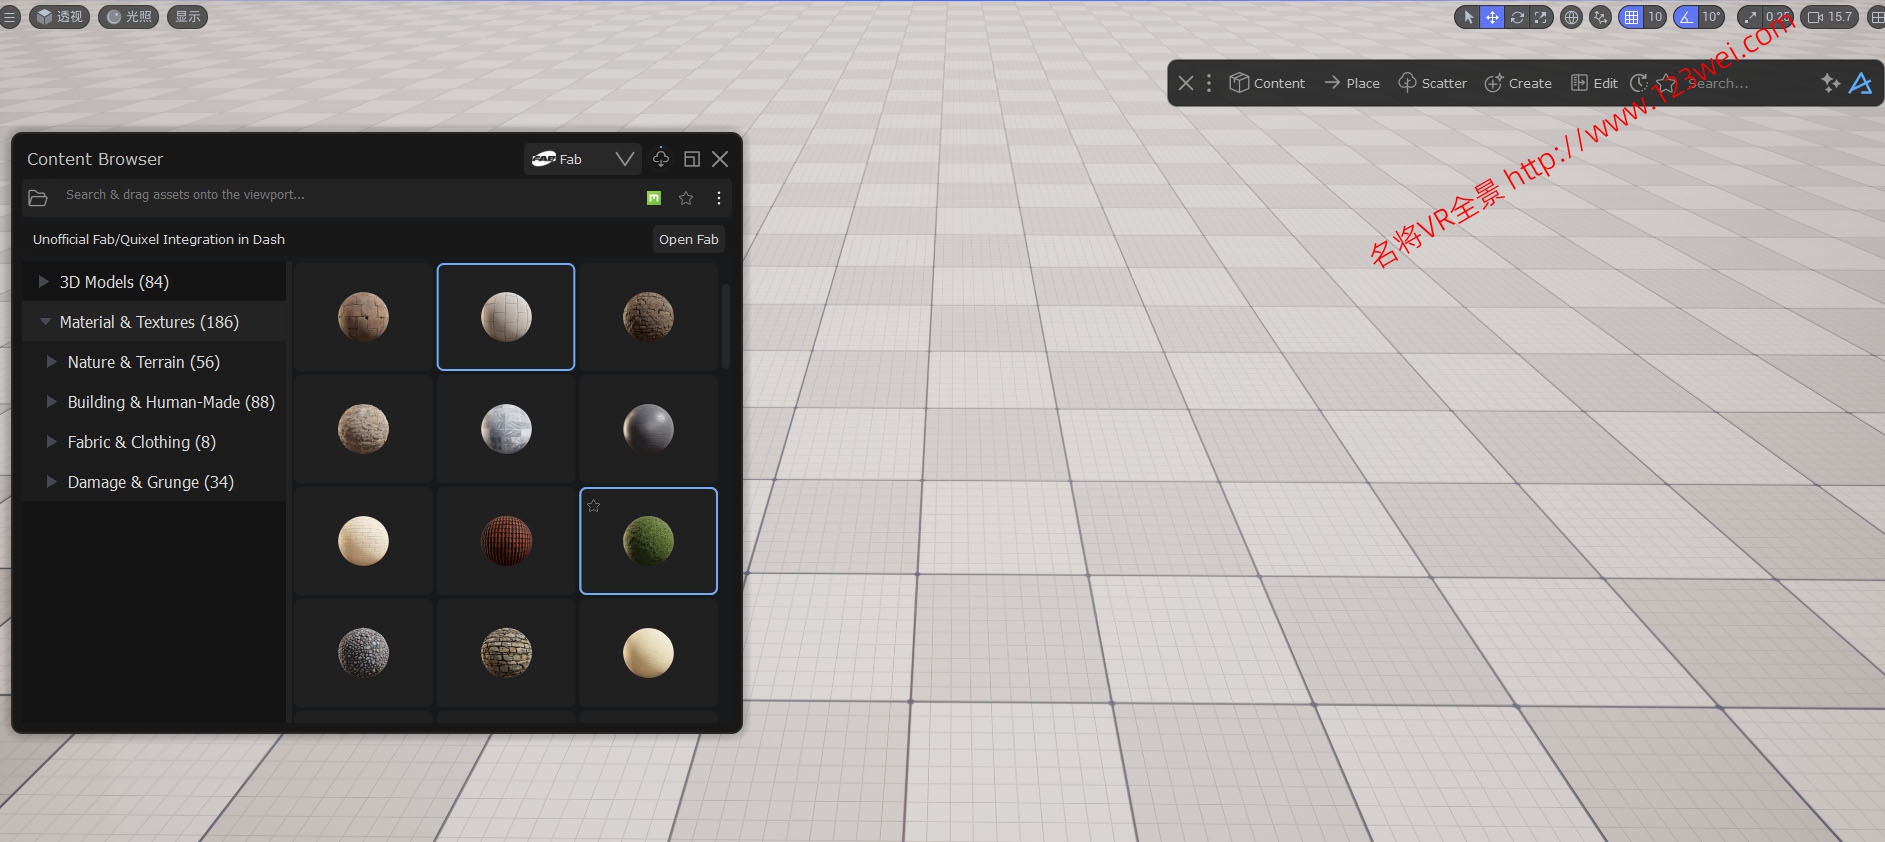Image resolution: width=1885 pixels, height=842 pixels.
Task: Expand the 3D Models category
Action: tap(43, 282)
